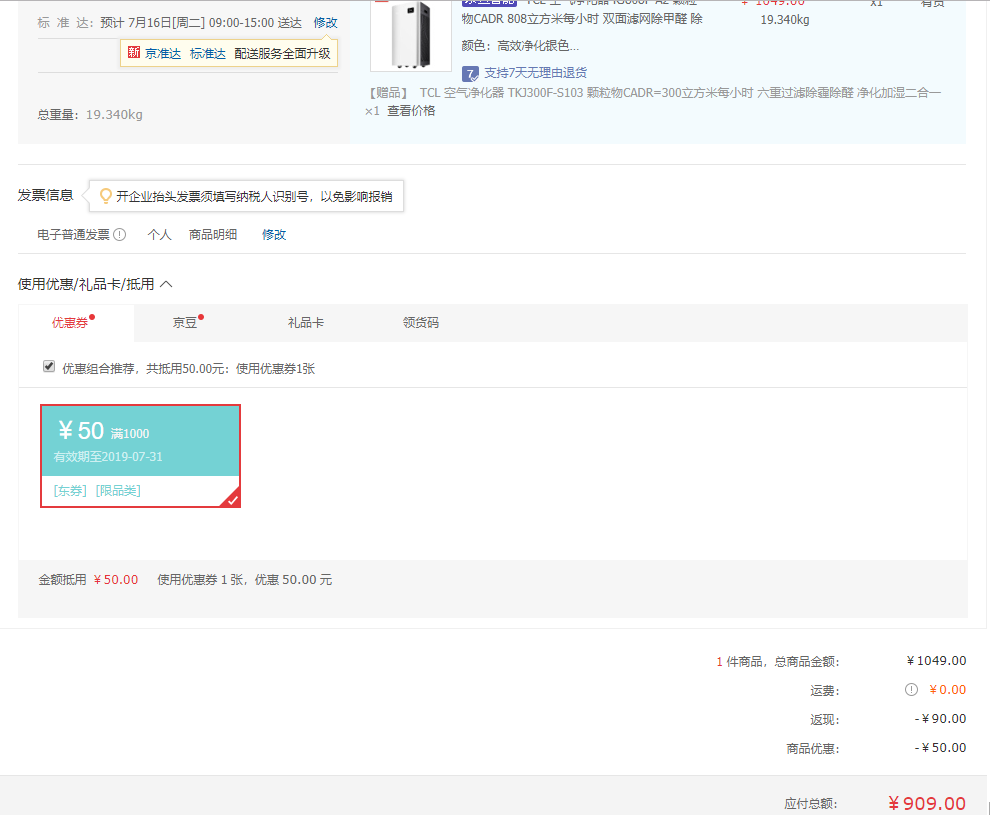Click the gift TCL TKJ300F-S103 description
990x815 pixels.
pyautogui.click(x=681, y=93)
